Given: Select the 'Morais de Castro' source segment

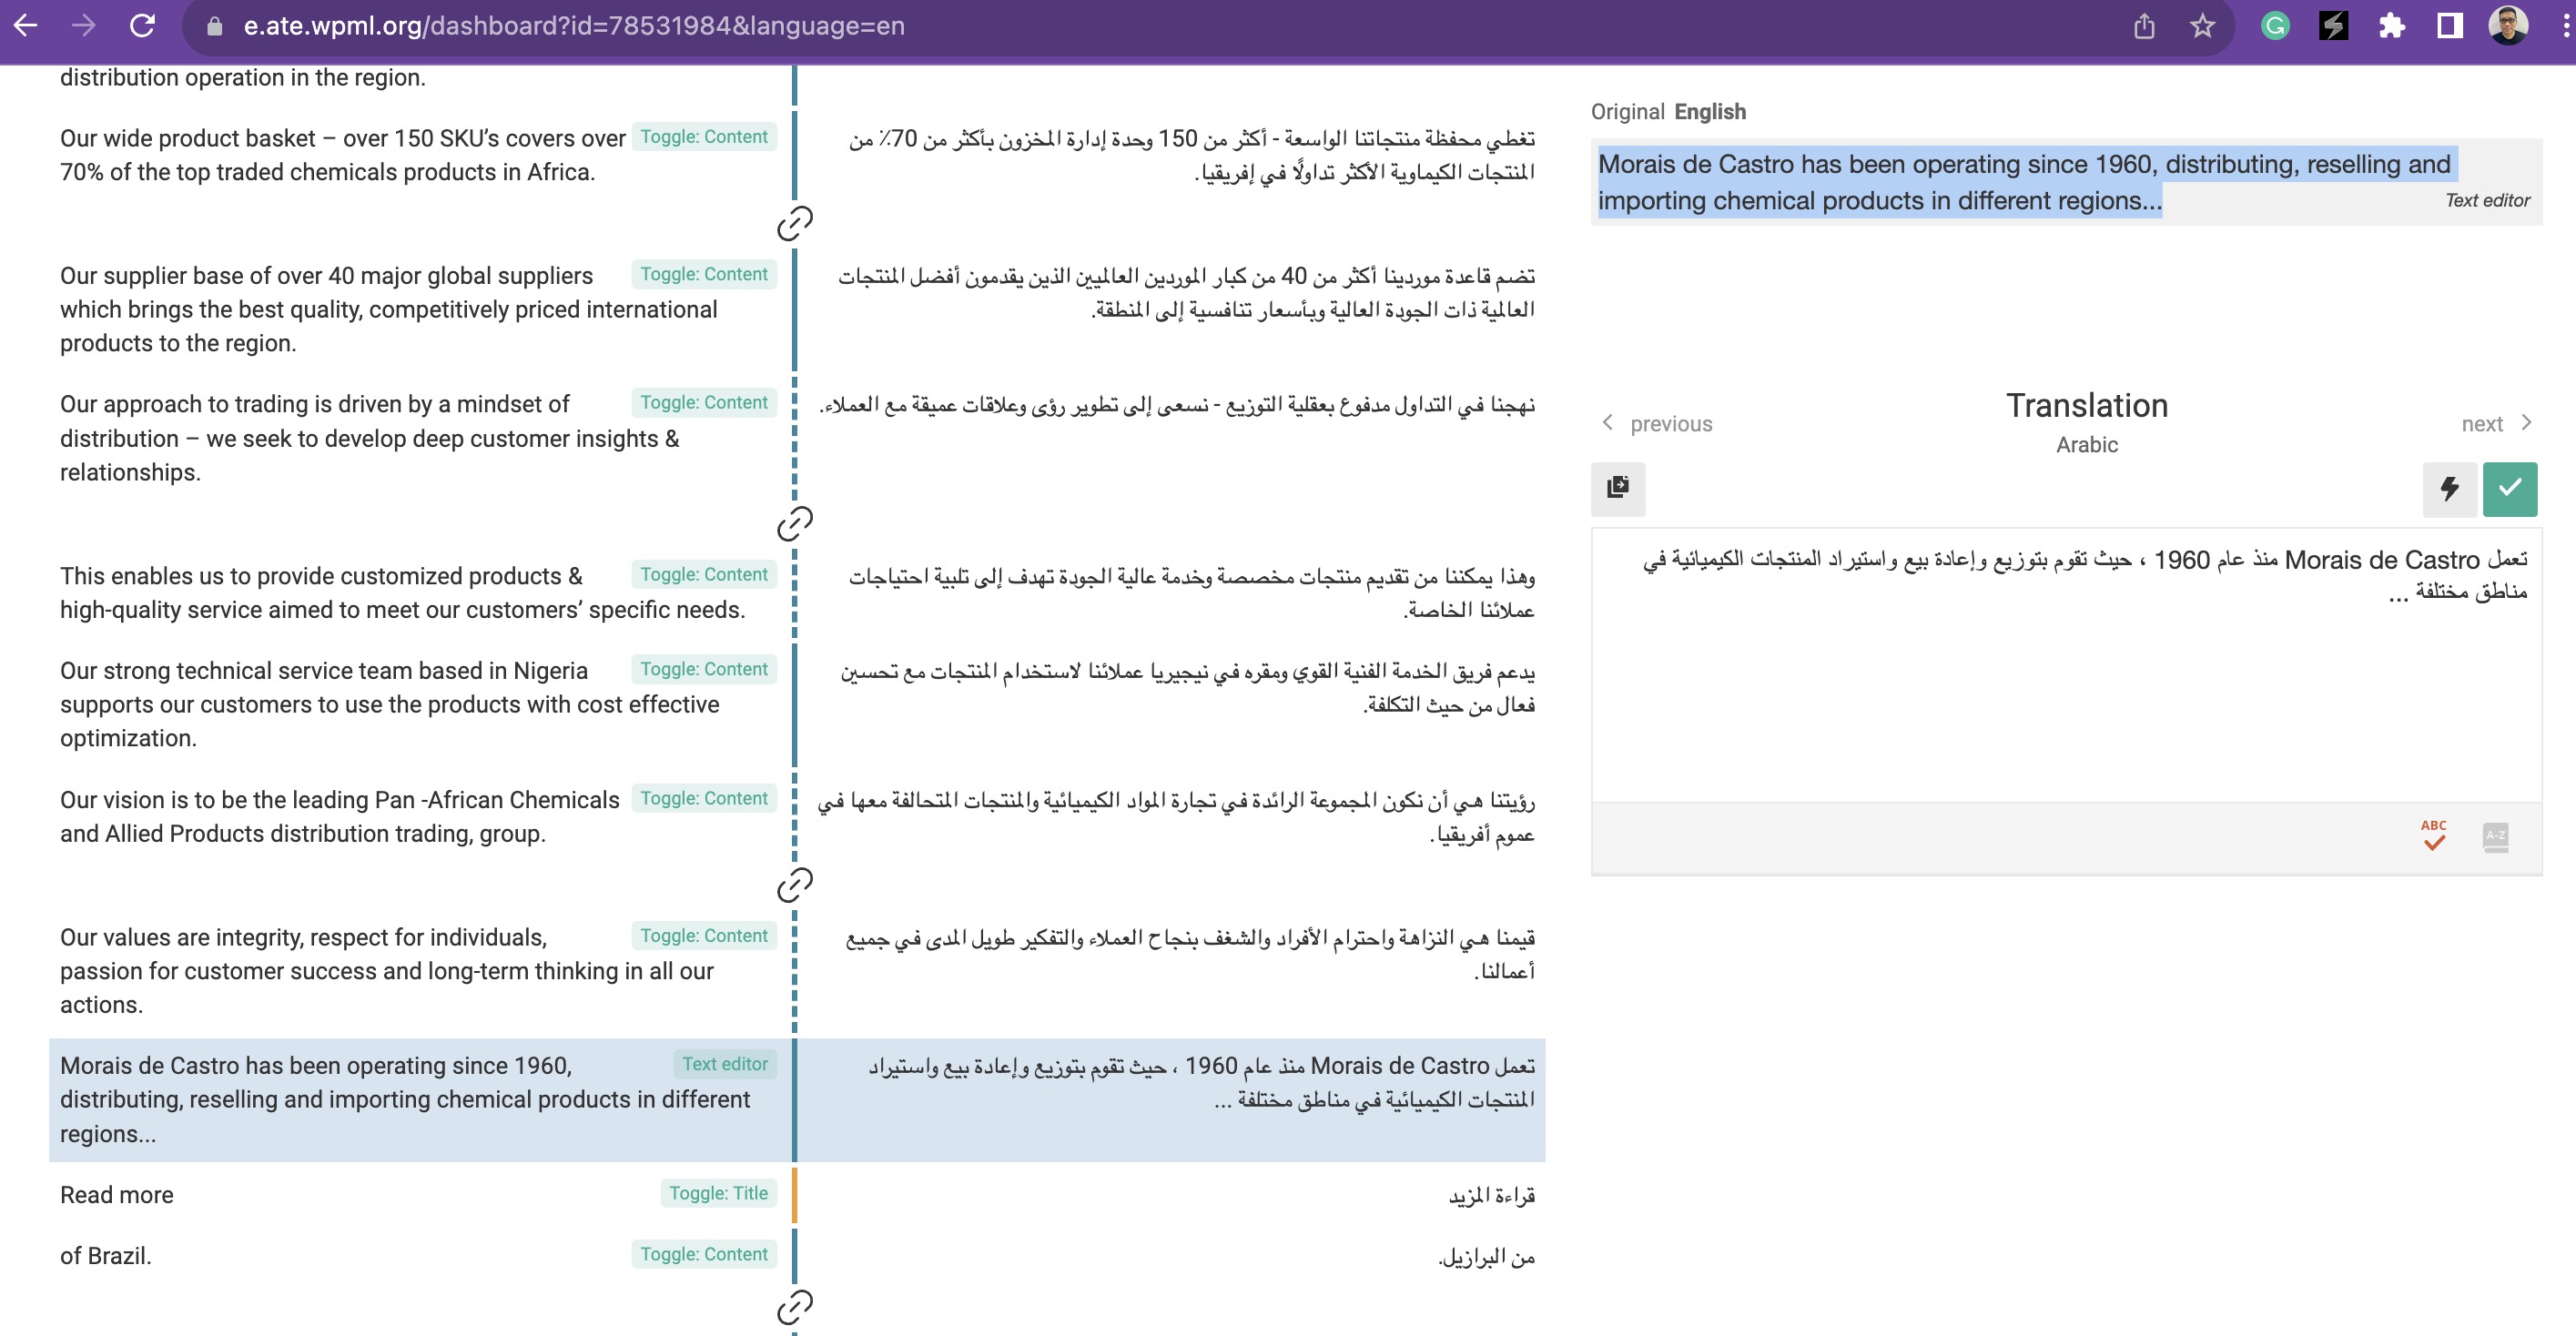Looking at the screenshot, I should [405, 1100].
